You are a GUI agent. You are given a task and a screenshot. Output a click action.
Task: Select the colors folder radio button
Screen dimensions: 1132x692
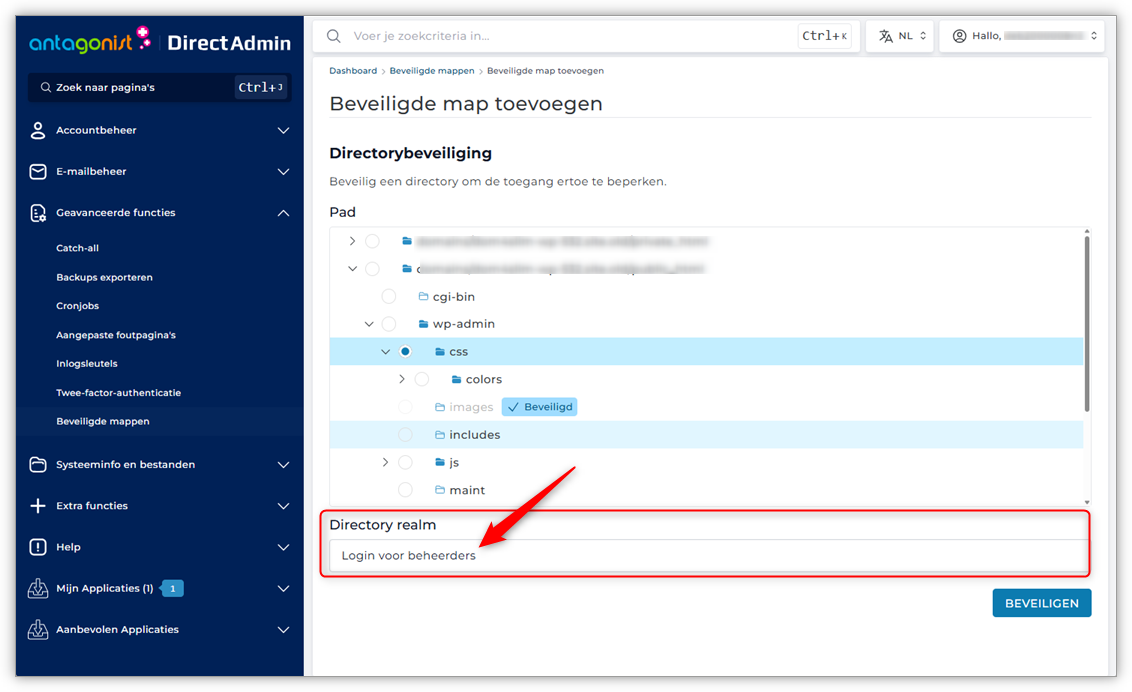coord(422,380)
